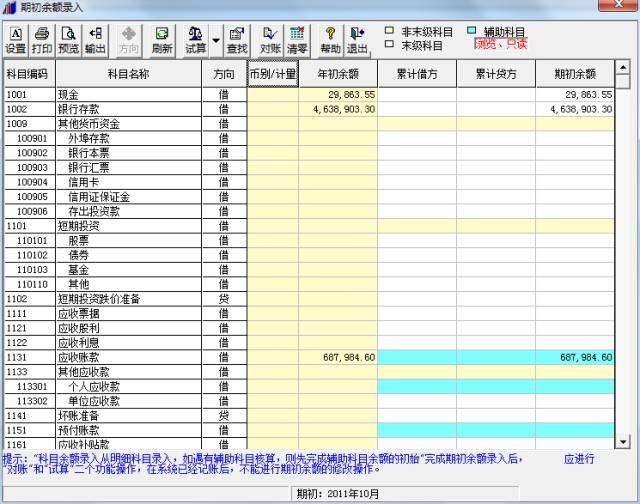Click 年初余额 cell for 现金
The width and height of the screenshot is (640, 504).
338,95
